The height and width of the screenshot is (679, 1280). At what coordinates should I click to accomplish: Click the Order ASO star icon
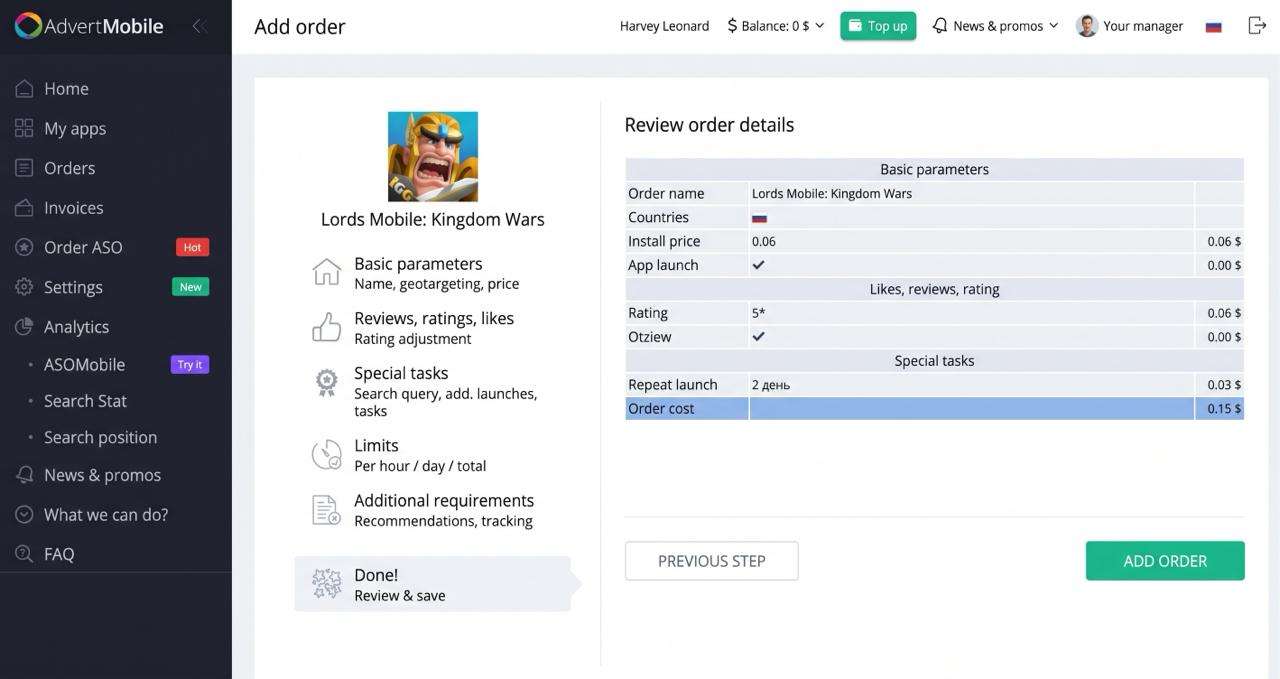pos(24,247)
